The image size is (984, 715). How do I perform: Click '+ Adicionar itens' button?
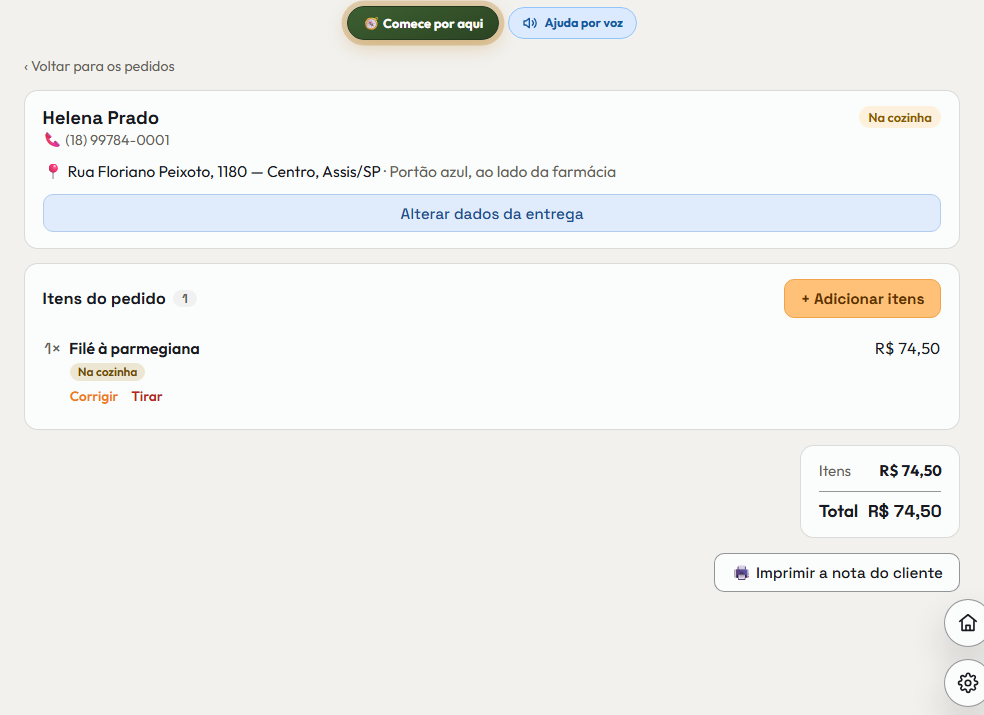click(x=862, y=299)
